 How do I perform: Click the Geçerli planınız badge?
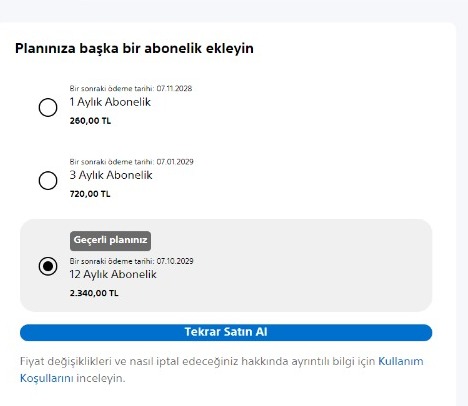[x=110, y=241]
